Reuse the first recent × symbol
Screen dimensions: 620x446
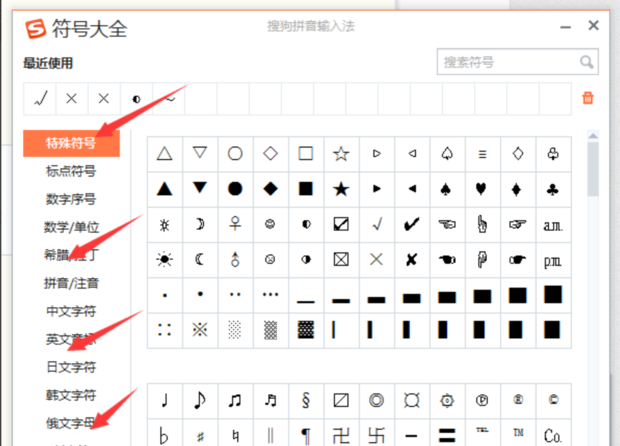pos(72,98)
